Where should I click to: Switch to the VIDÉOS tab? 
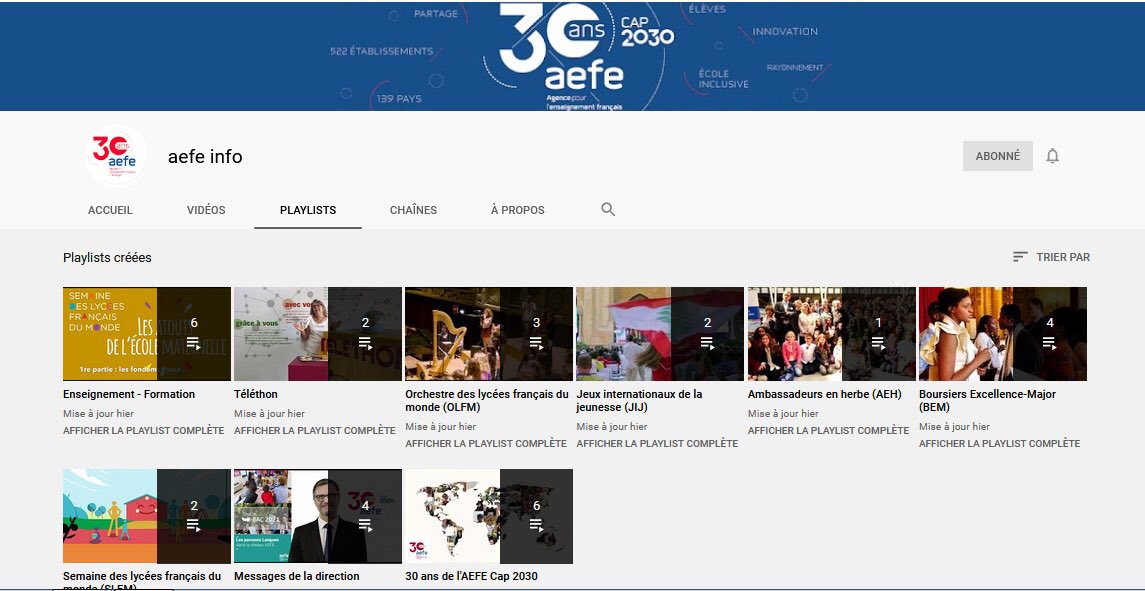pos(206,210)
